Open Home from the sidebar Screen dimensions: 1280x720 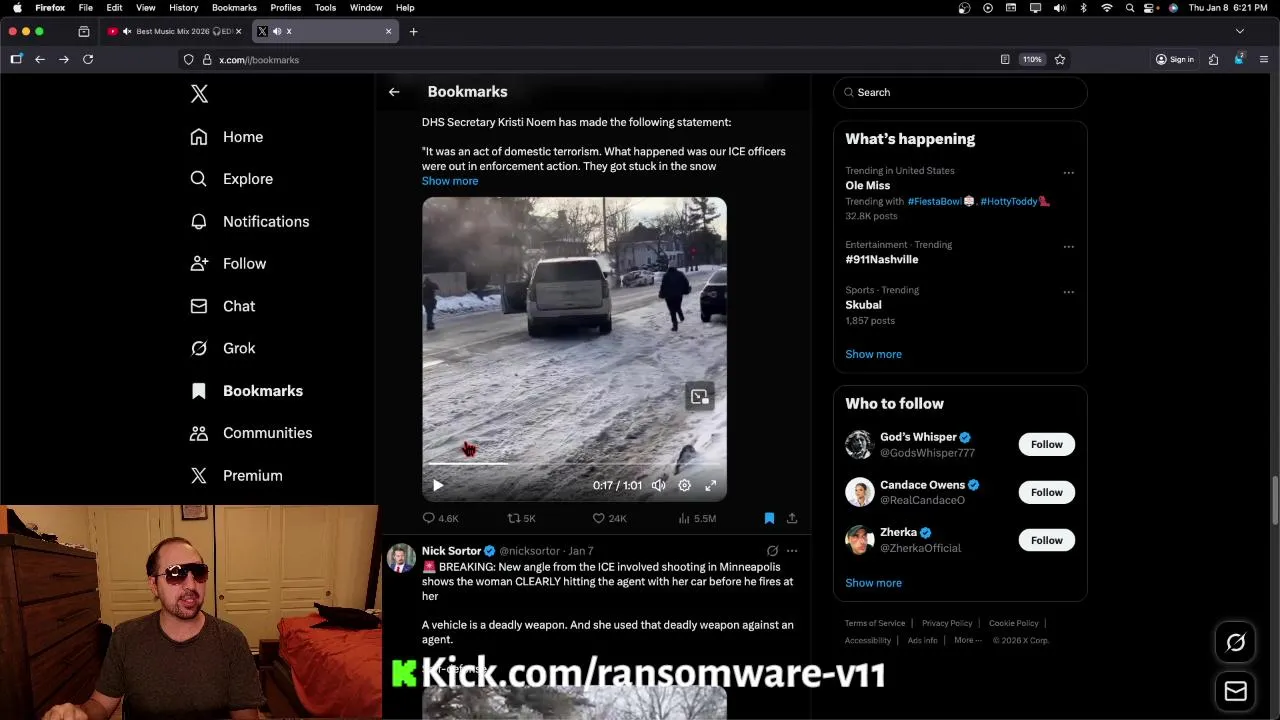[x=227, y=137]
